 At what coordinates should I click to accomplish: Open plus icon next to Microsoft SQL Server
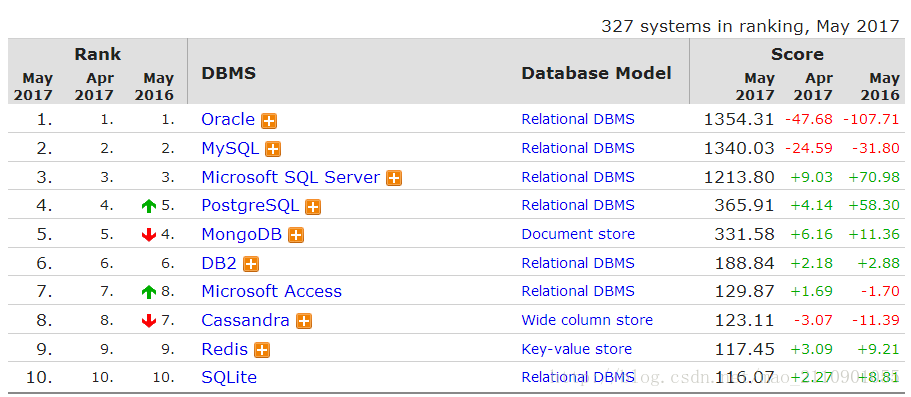(394, 178)
